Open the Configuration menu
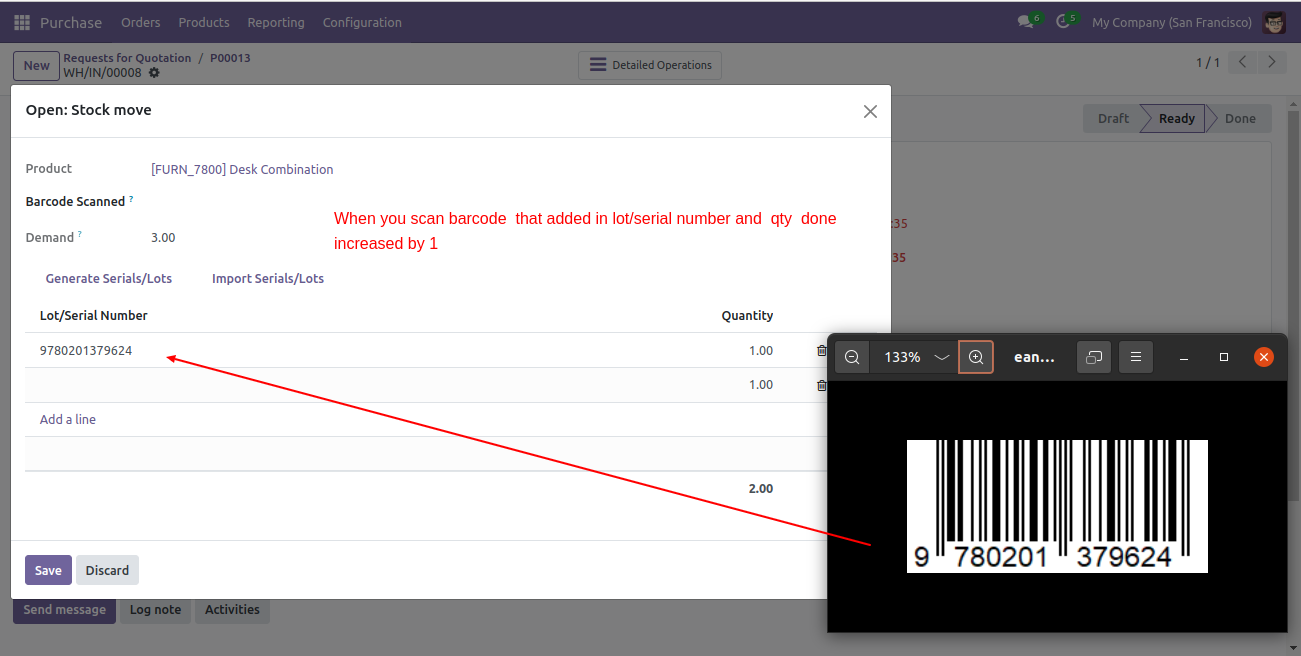The image size is (1301, 656). pyautogui.click(x=362, y=22)
